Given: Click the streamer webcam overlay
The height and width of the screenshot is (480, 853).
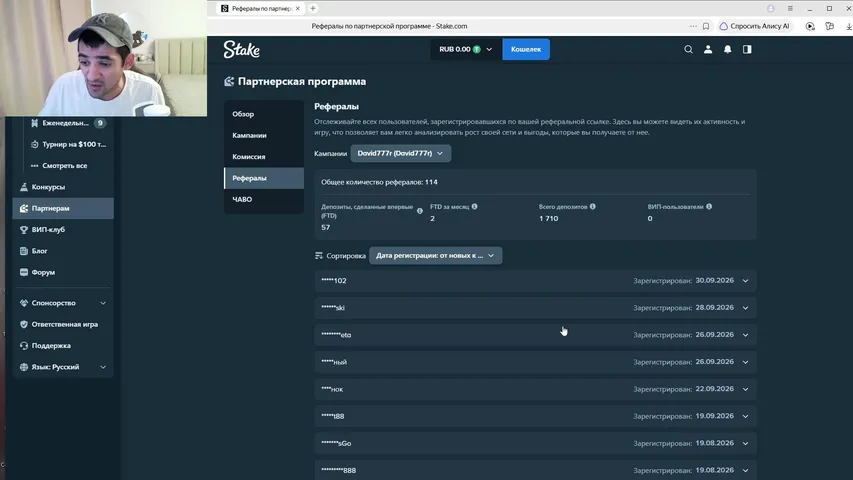Looking at the screenshot, I should coord(103,58).
